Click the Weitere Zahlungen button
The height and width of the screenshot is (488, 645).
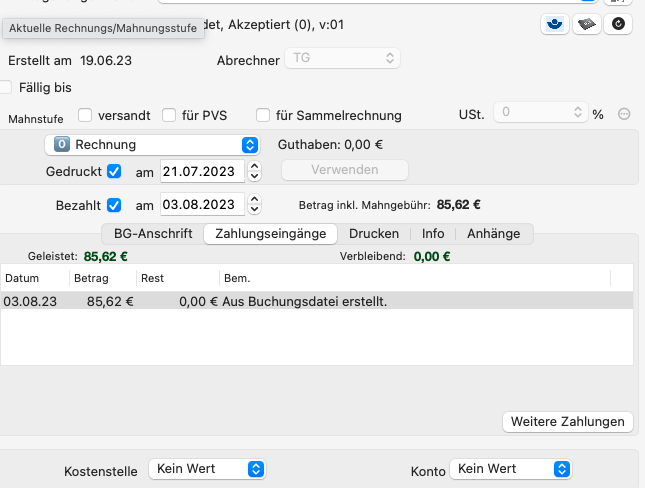click(x=568, y=422)
